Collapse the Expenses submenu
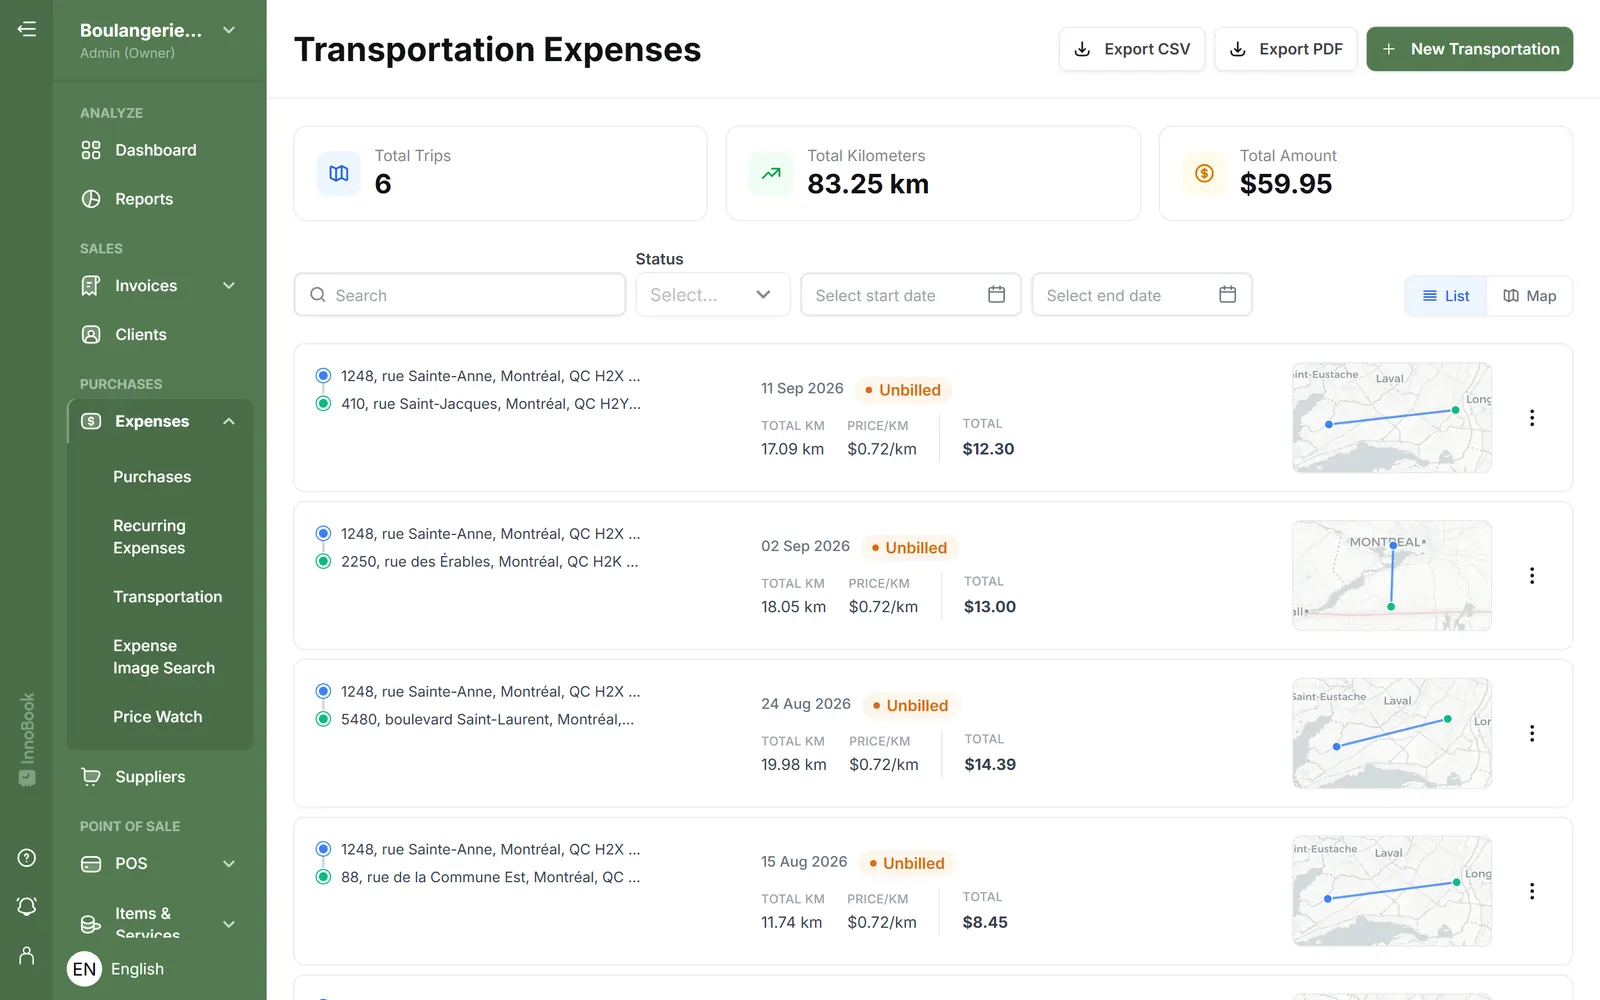Screen dimensions: 1600x1000 click(x=229, y=421)
